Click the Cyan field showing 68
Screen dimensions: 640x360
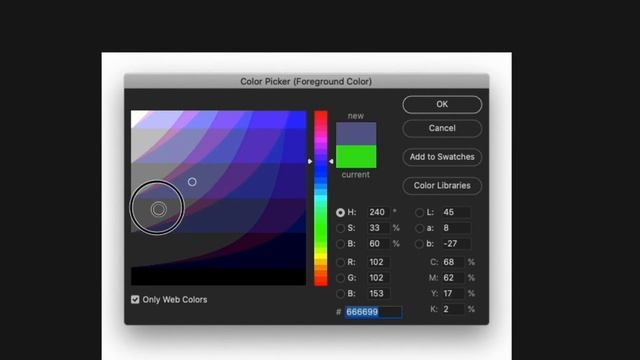click(x=453, y=262)
